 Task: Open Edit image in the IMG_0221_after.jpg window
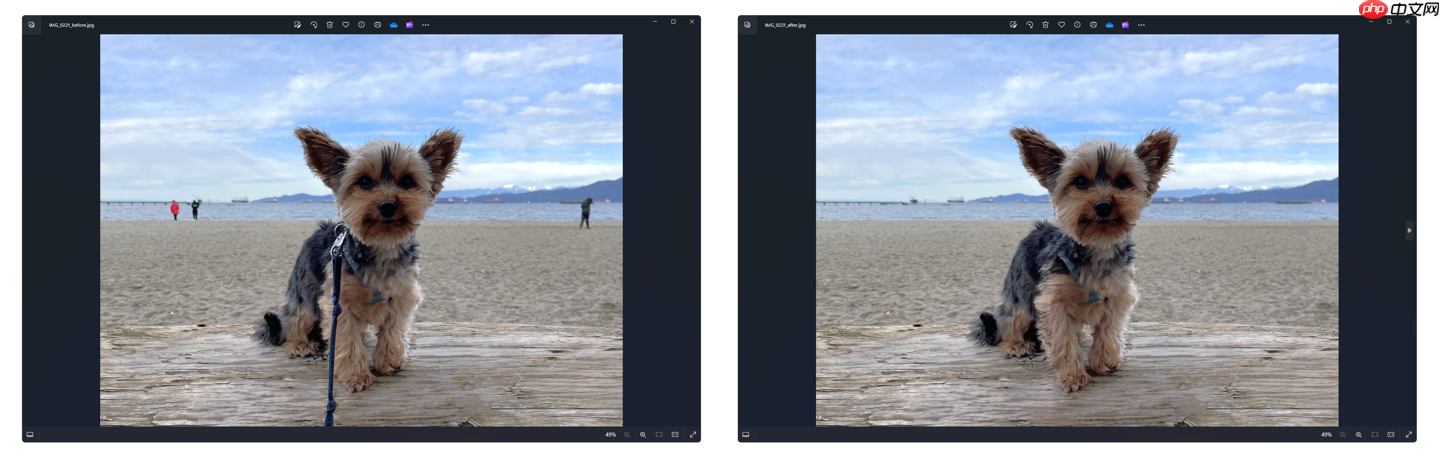click(x=1013, y=25)
